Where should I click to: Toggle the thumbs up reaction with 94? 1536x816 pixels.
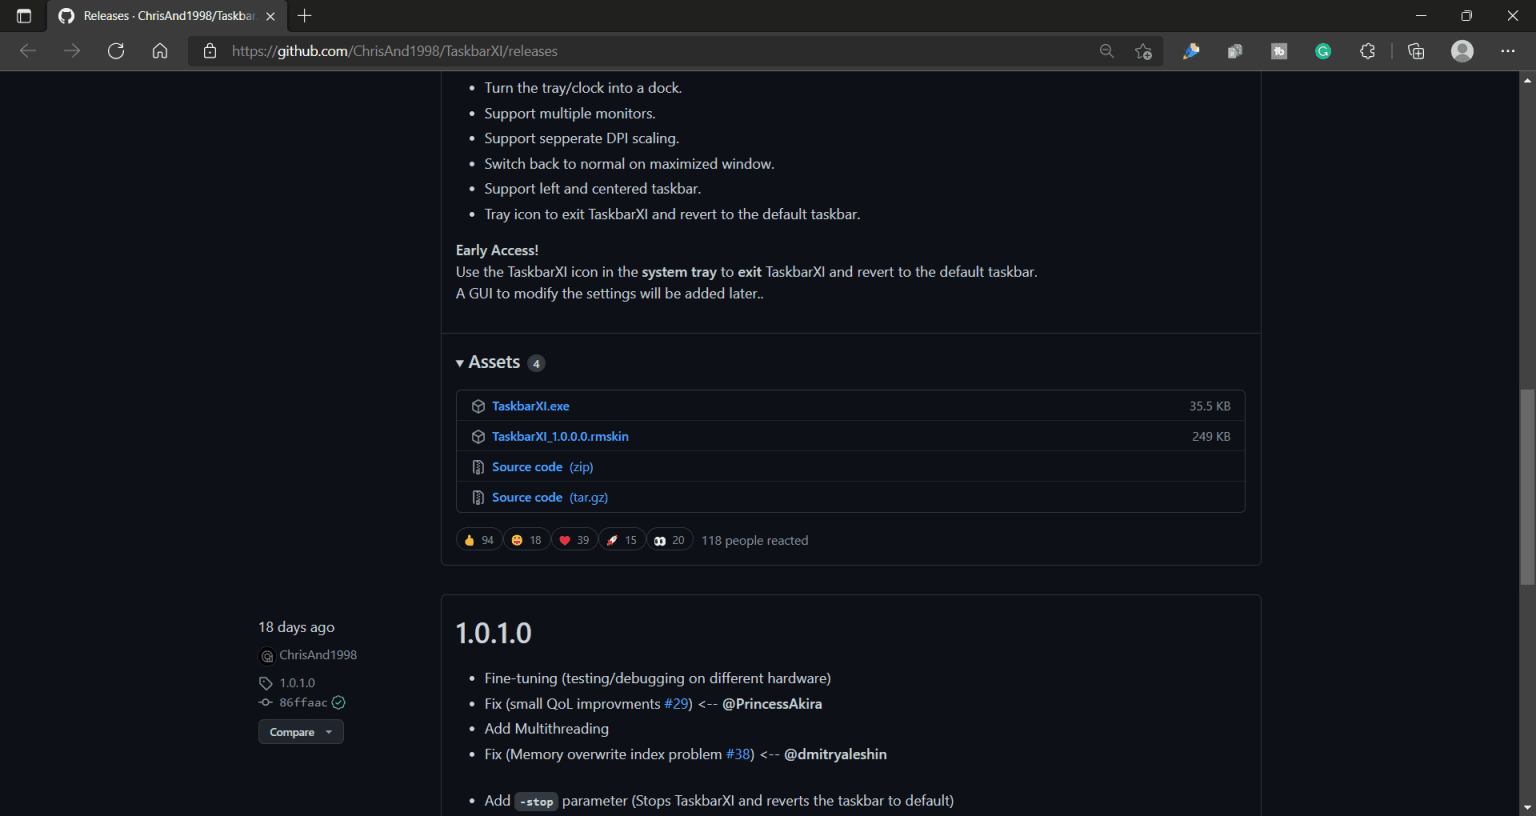coord(479,540)
